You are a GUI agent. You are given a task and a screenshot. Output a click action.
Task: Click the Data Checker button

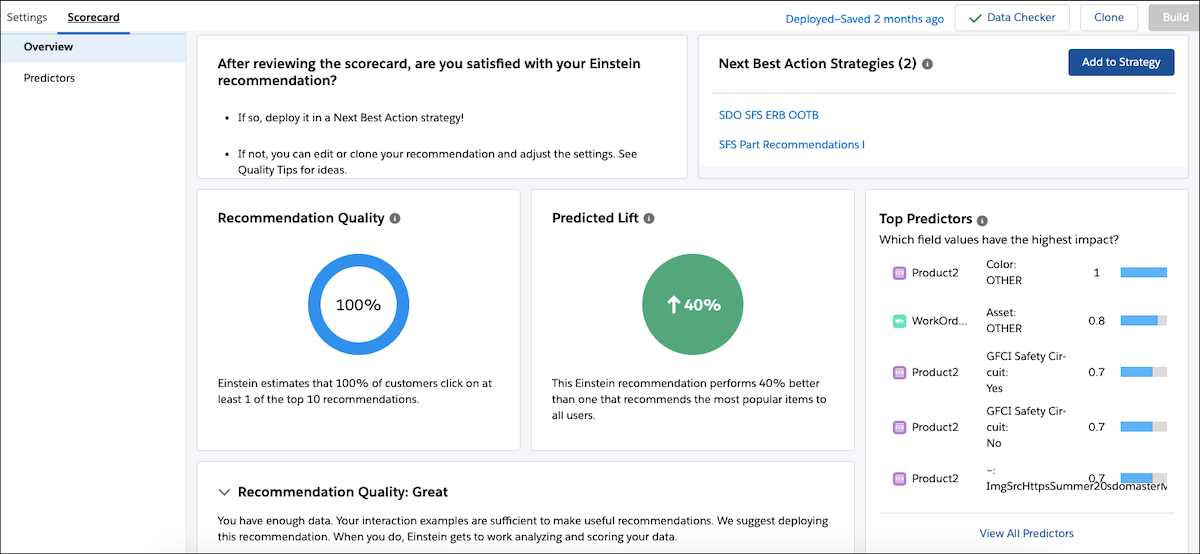[1012, 18]
